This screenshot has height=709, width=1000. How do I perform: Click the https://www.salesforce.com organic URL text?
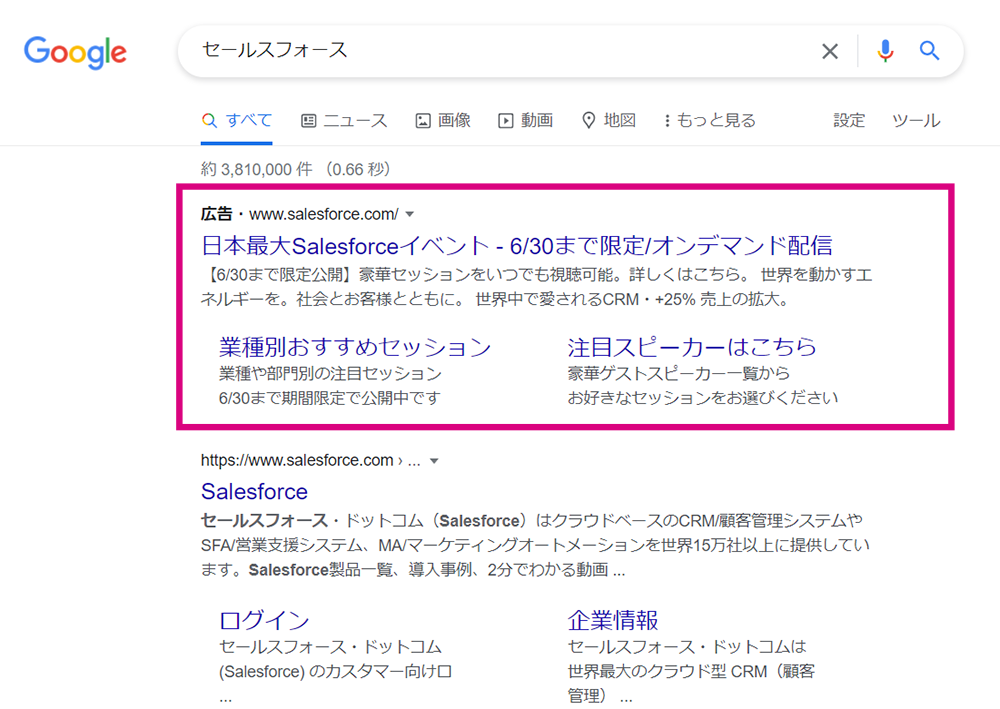(297, 460)
